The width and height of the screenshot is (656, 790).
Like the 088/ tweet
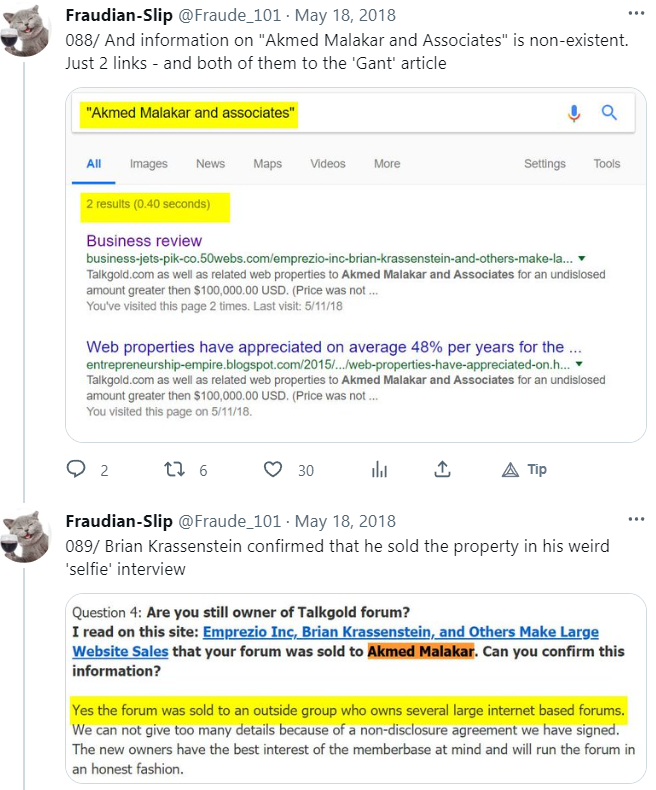click(x=273, y=469)
